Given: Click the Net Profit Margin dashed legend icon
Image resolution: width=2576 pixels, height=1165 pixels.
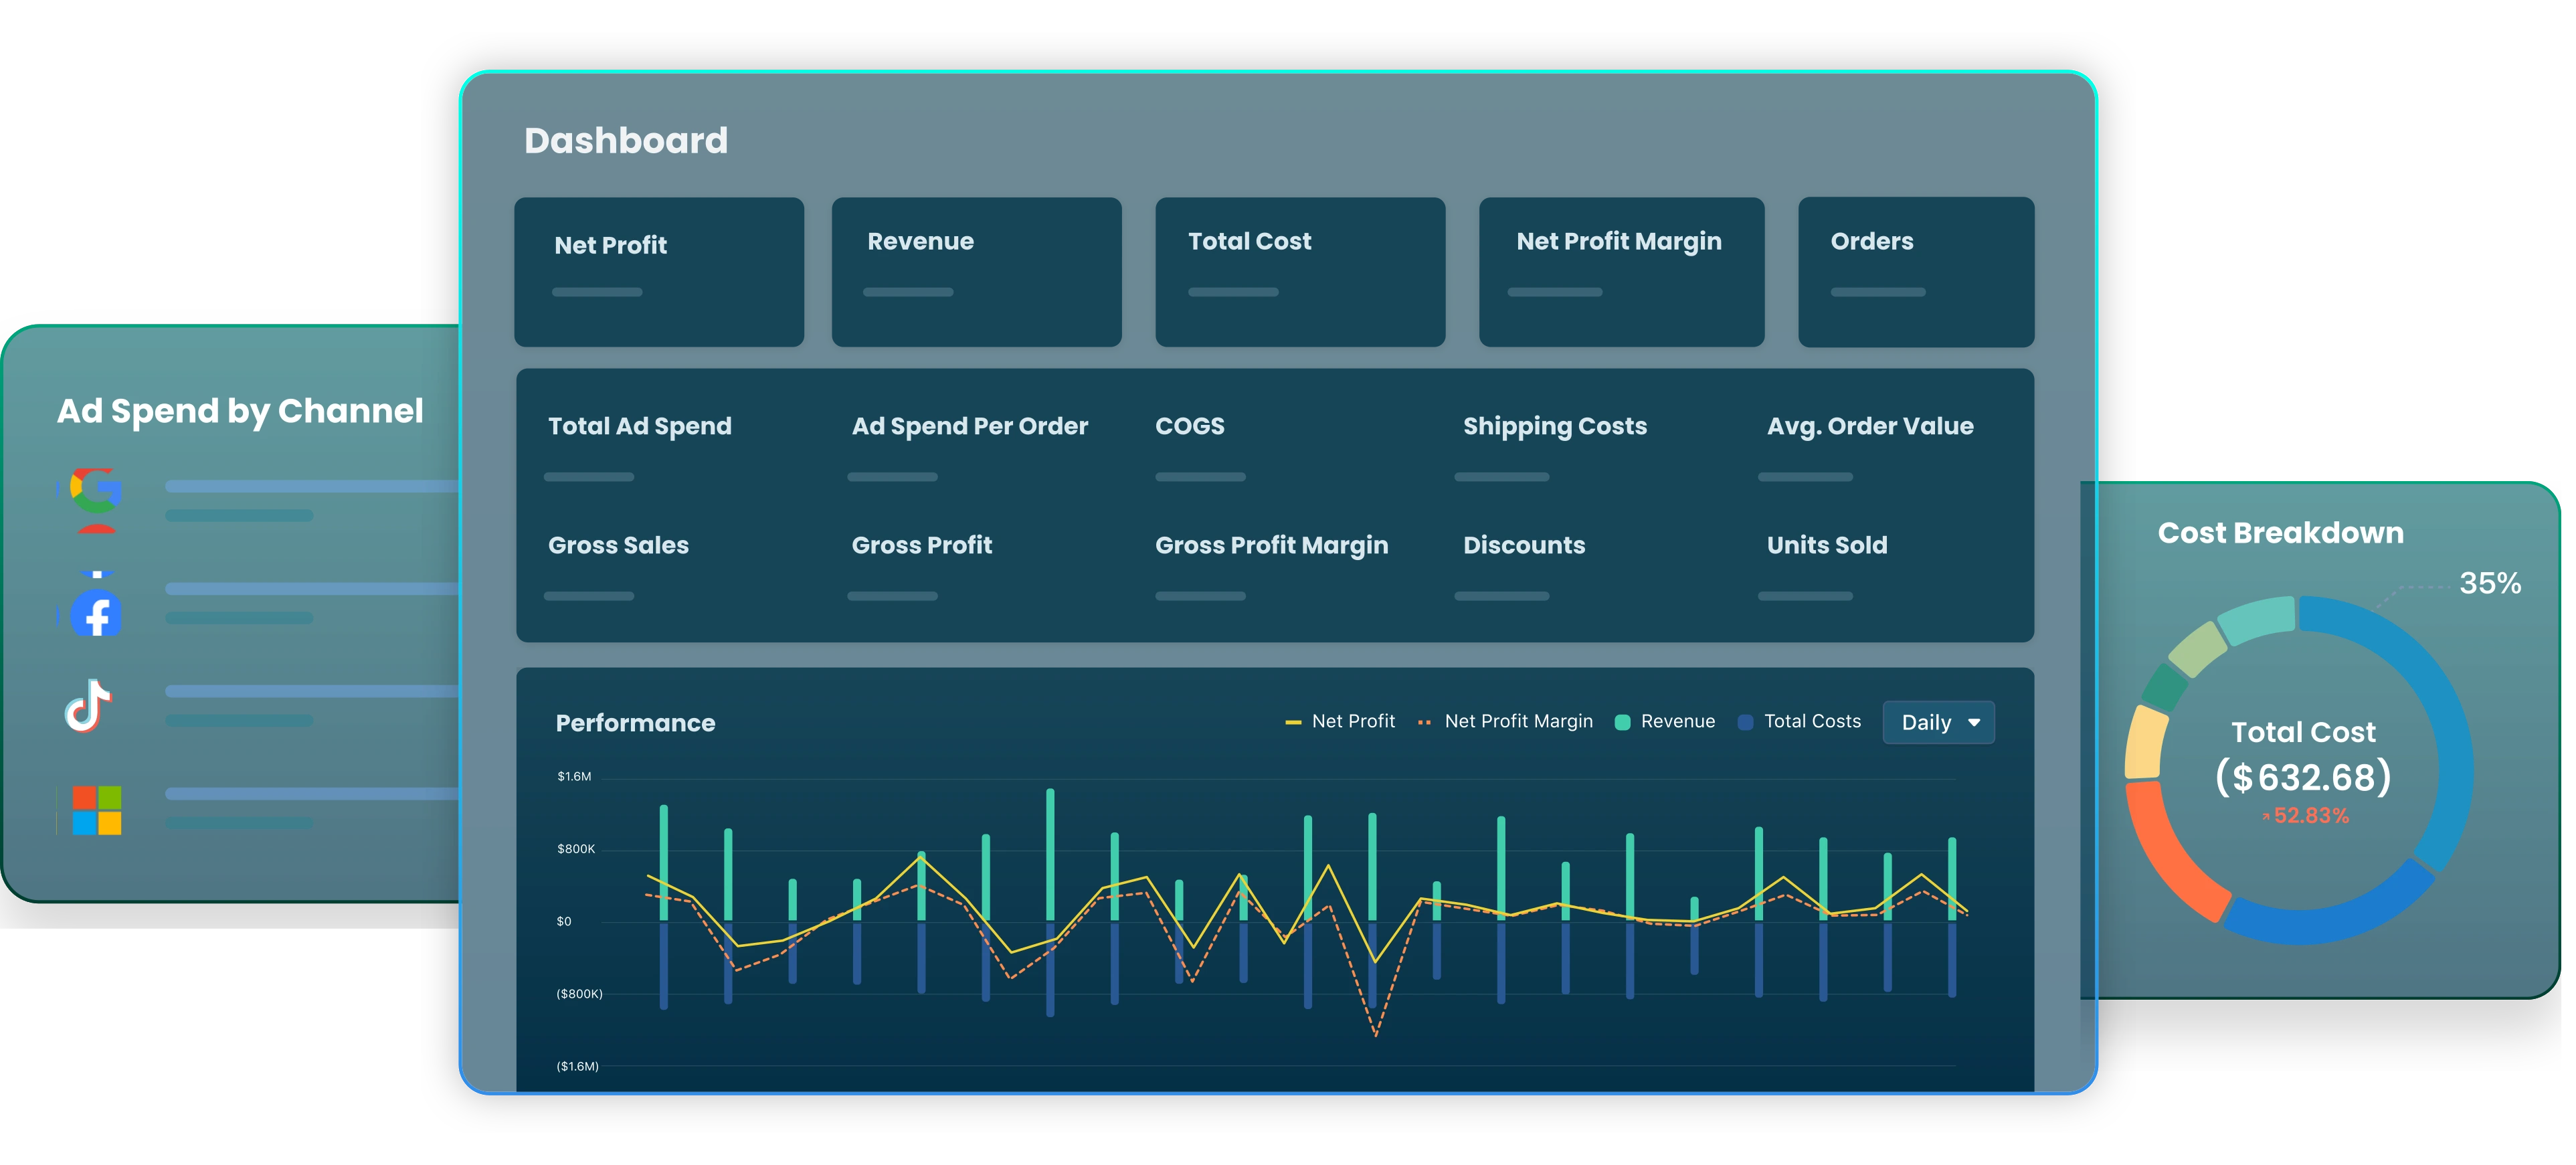Looking at the screenshot, I should (x=1425, y=720).
